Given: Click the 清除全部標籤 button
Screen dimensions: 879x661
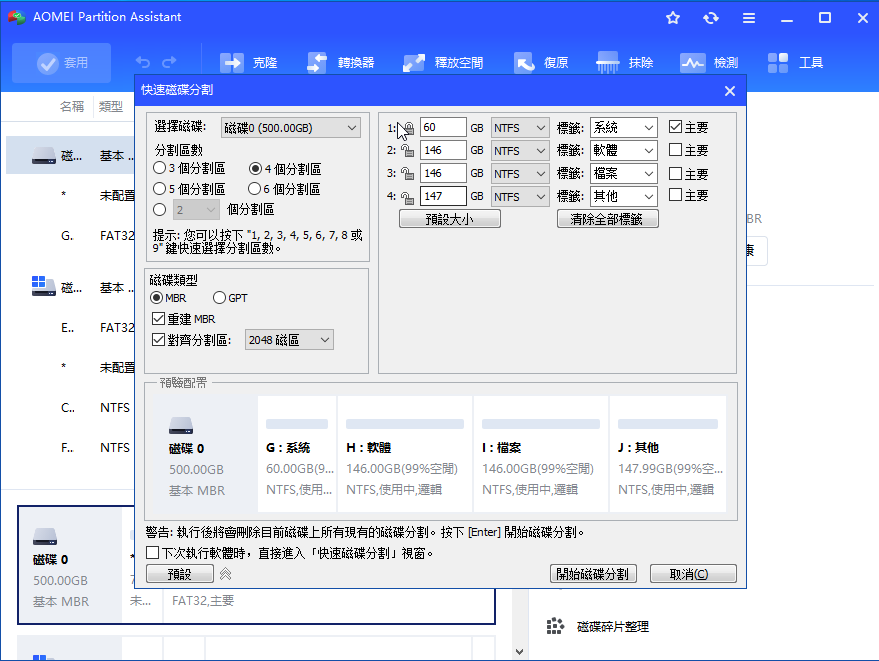Looking at the screenshot, I should click(607, 219).
